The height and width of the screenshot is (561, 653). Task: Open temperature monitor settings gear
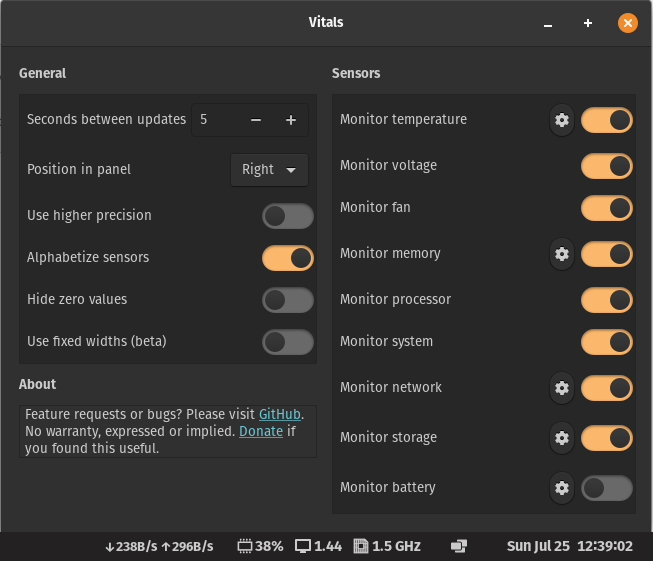562,120
